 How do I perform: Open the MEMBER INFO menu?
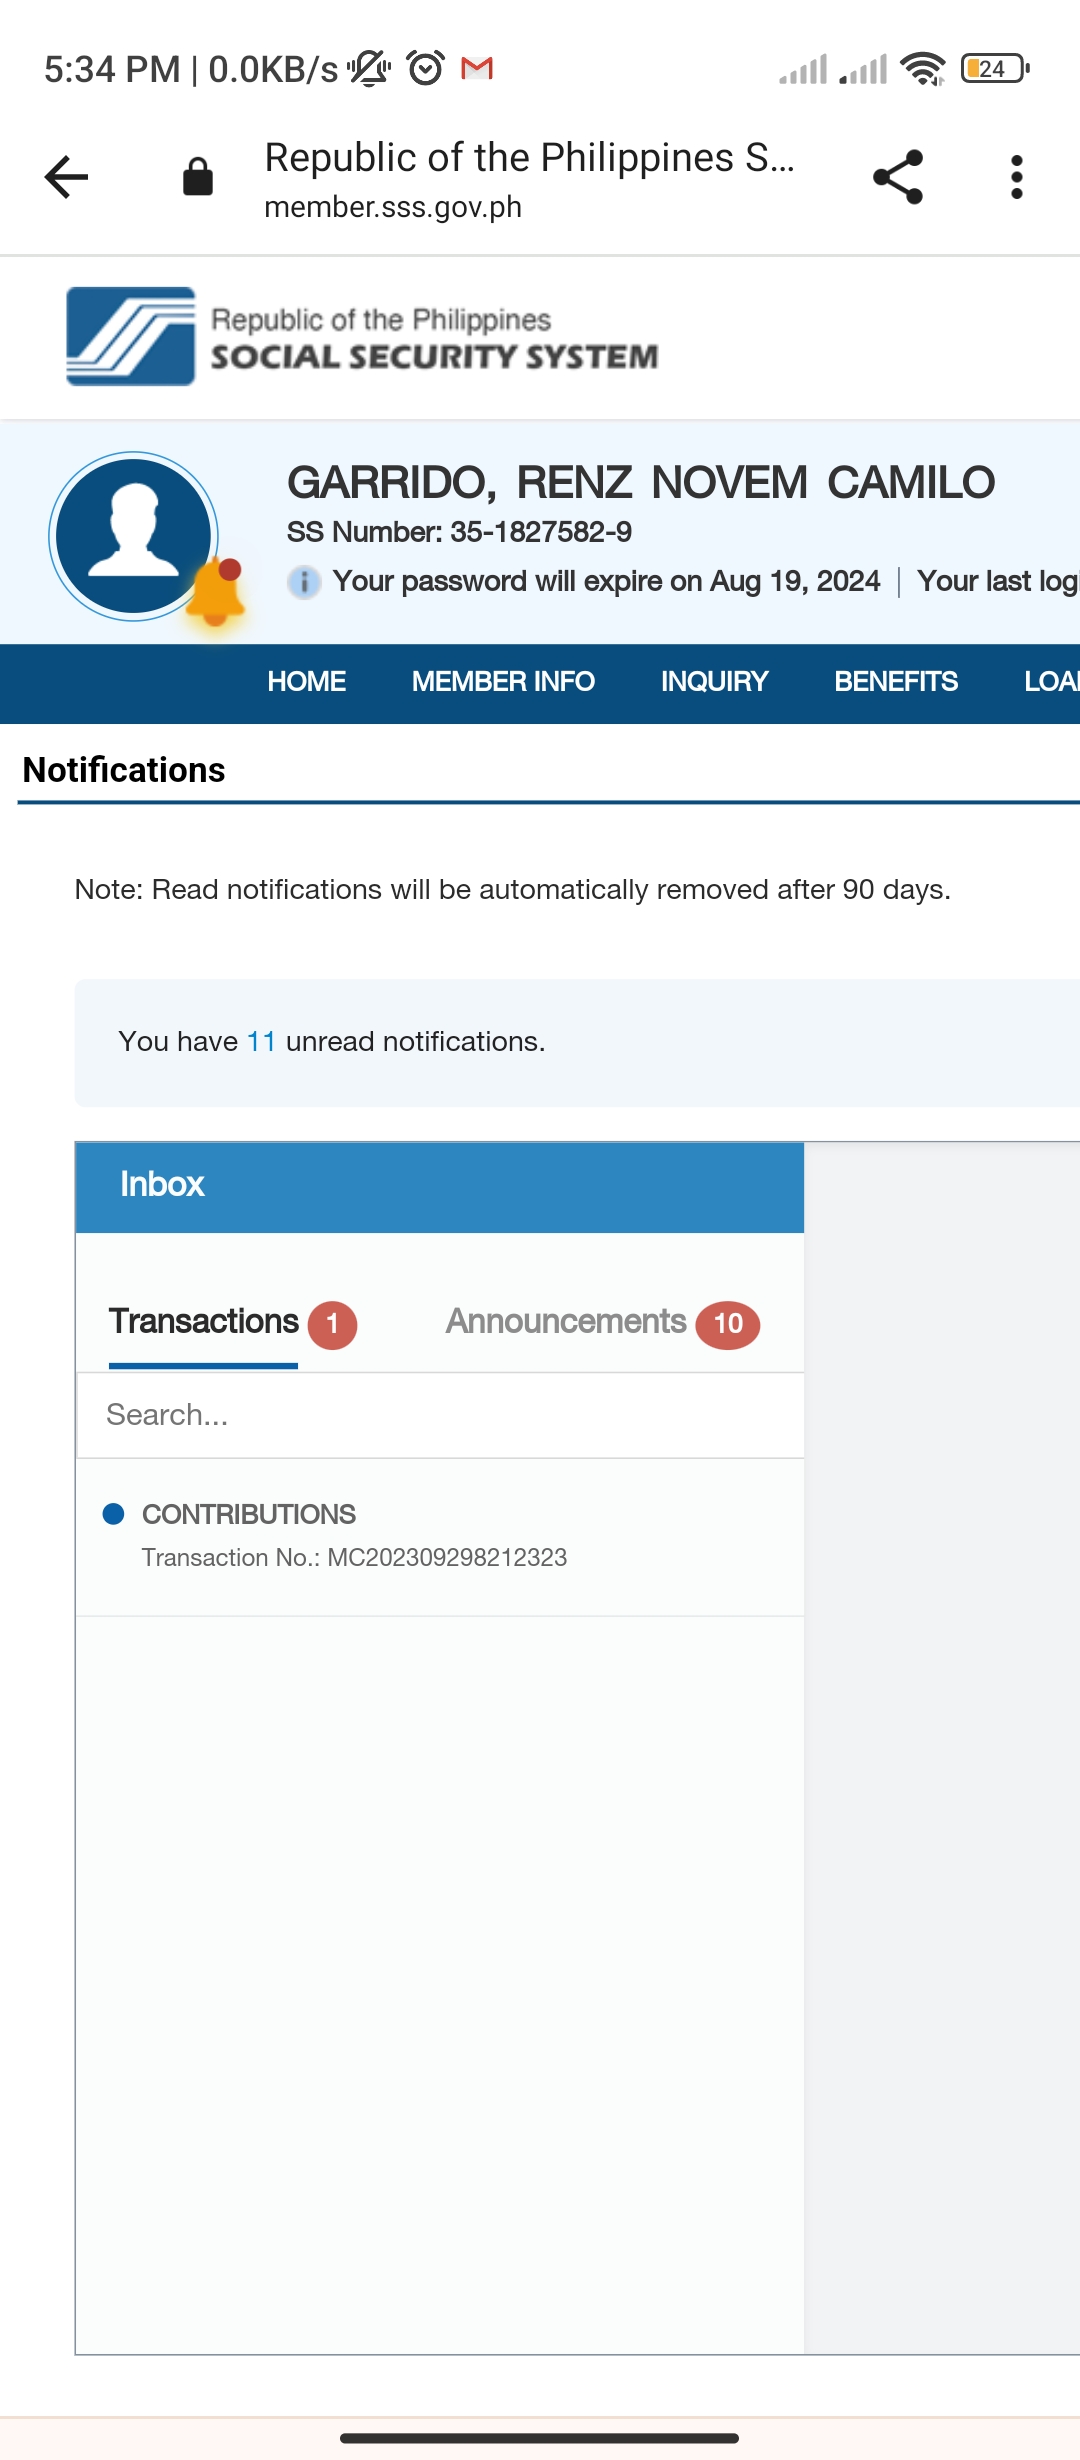coord(503,682)
